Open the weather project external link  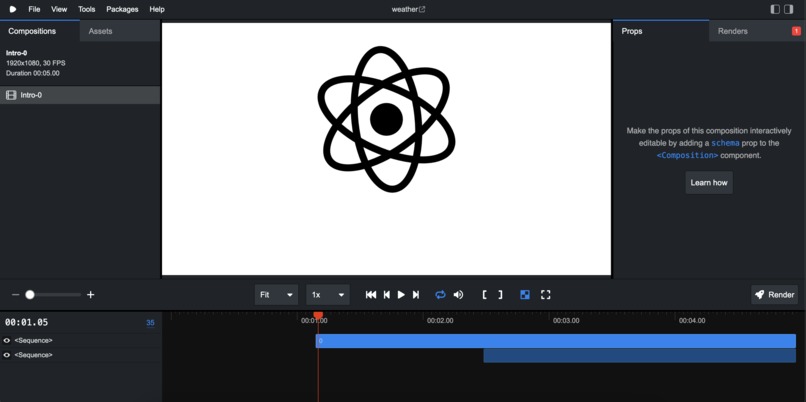pyautogui.click(x=408, y=9)
